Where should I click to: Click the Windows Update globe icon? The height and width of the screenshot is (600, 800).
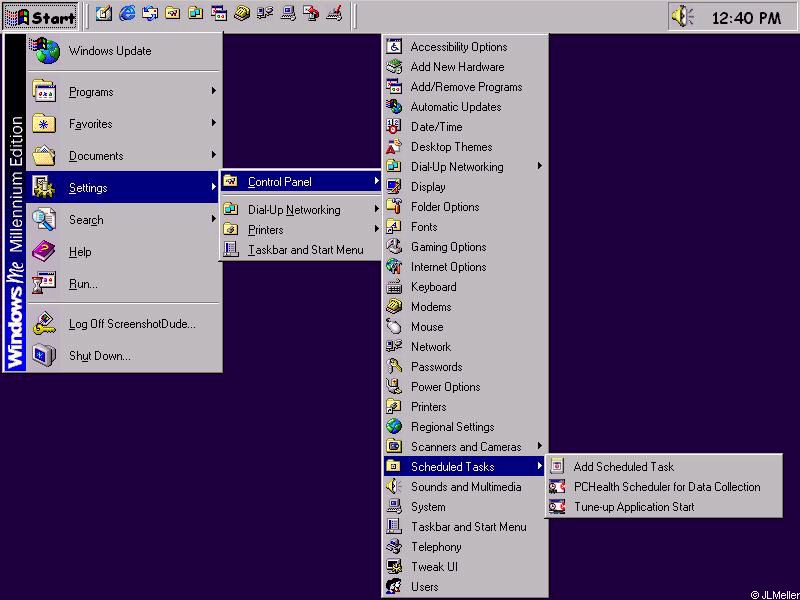click(45, 51)
